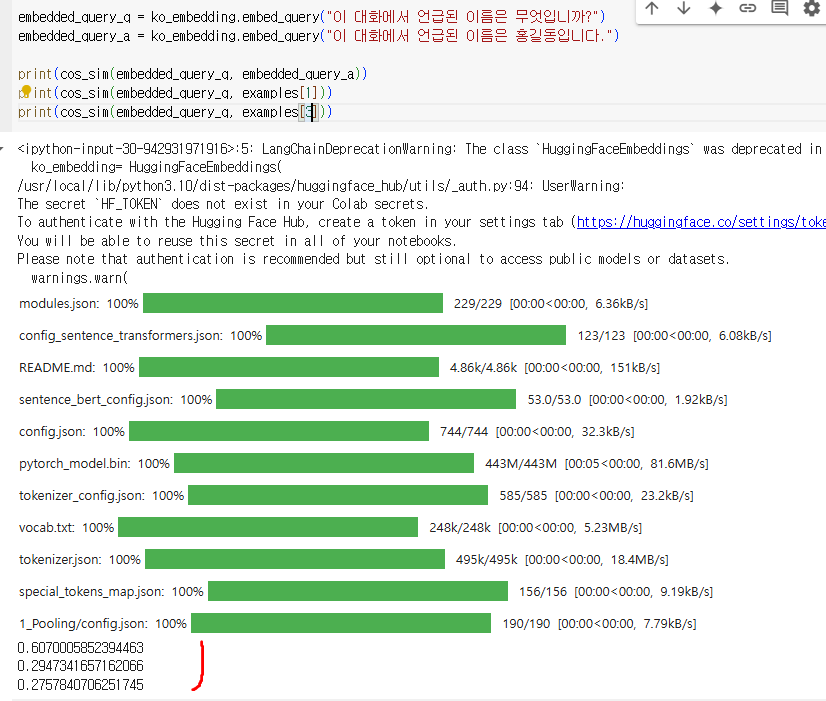Move the cell up with the up arrow
Screen dimensions: 826x701
[652, 8]
